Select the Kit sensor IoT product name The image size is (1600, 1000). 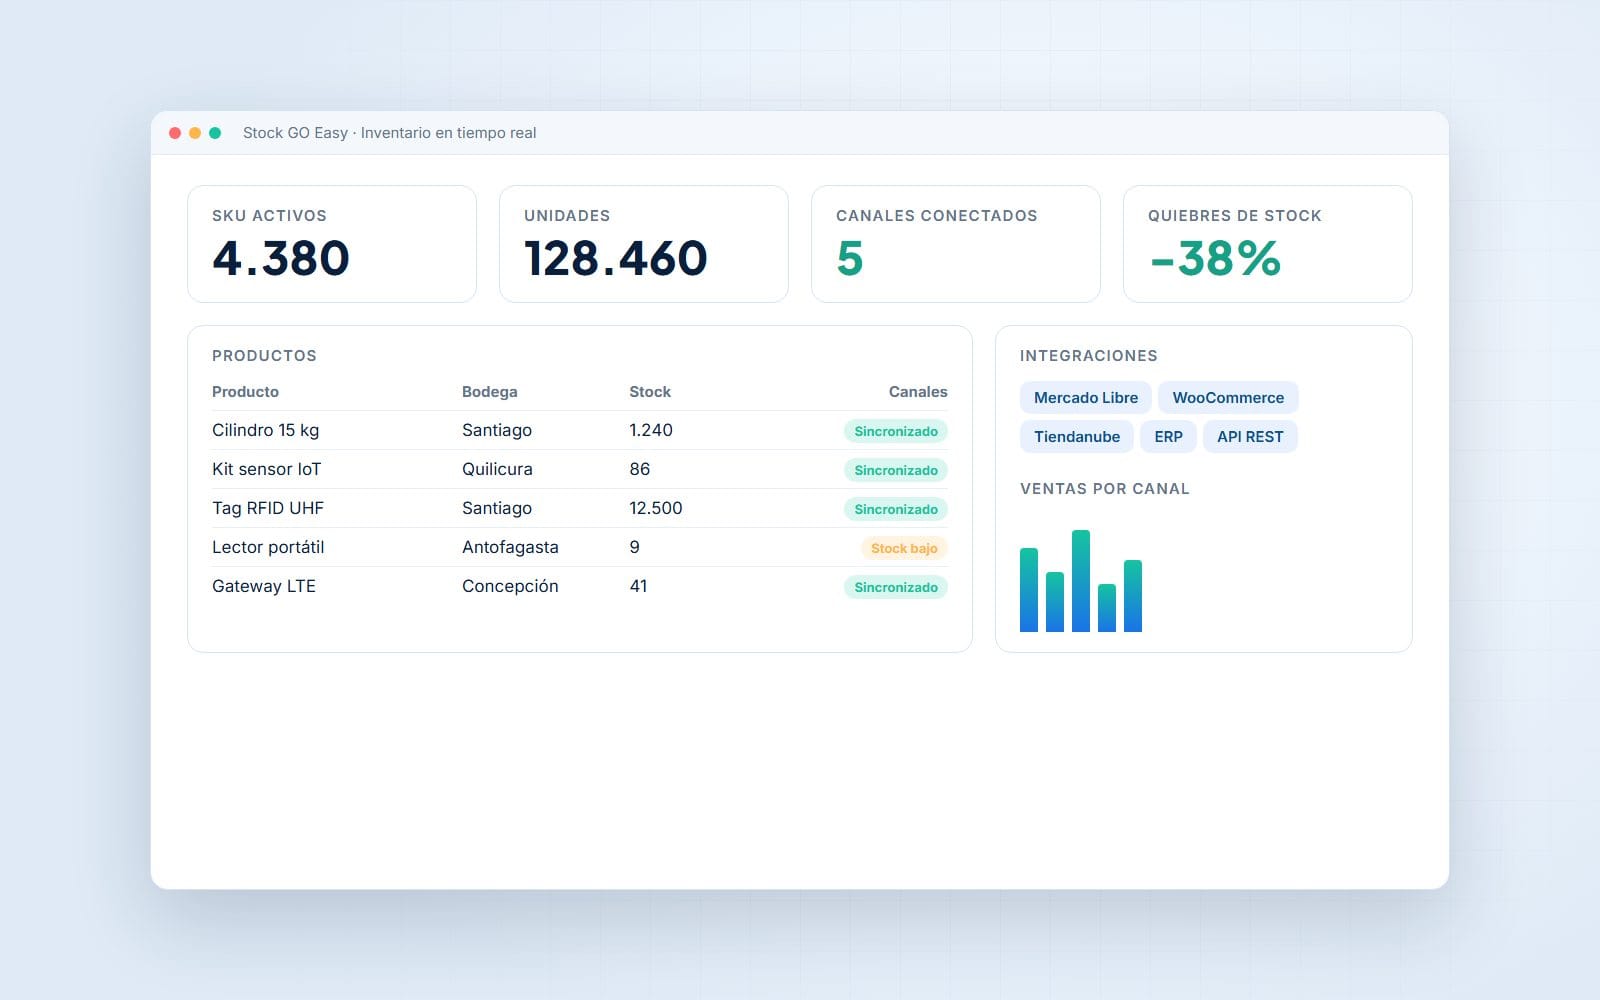267,469
